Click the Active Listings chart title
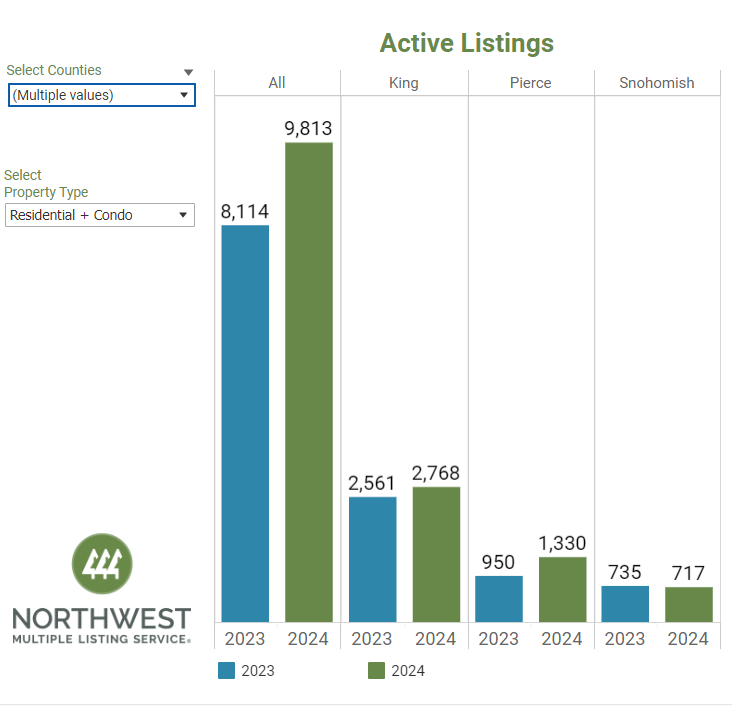This screenshot has width=732, height=706. [466, 44]
